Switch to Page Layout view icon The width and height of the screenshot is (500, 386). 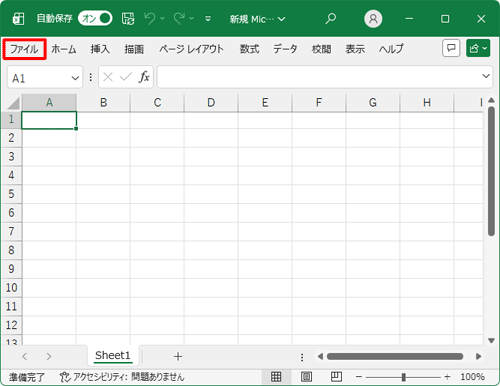[306, 377]
